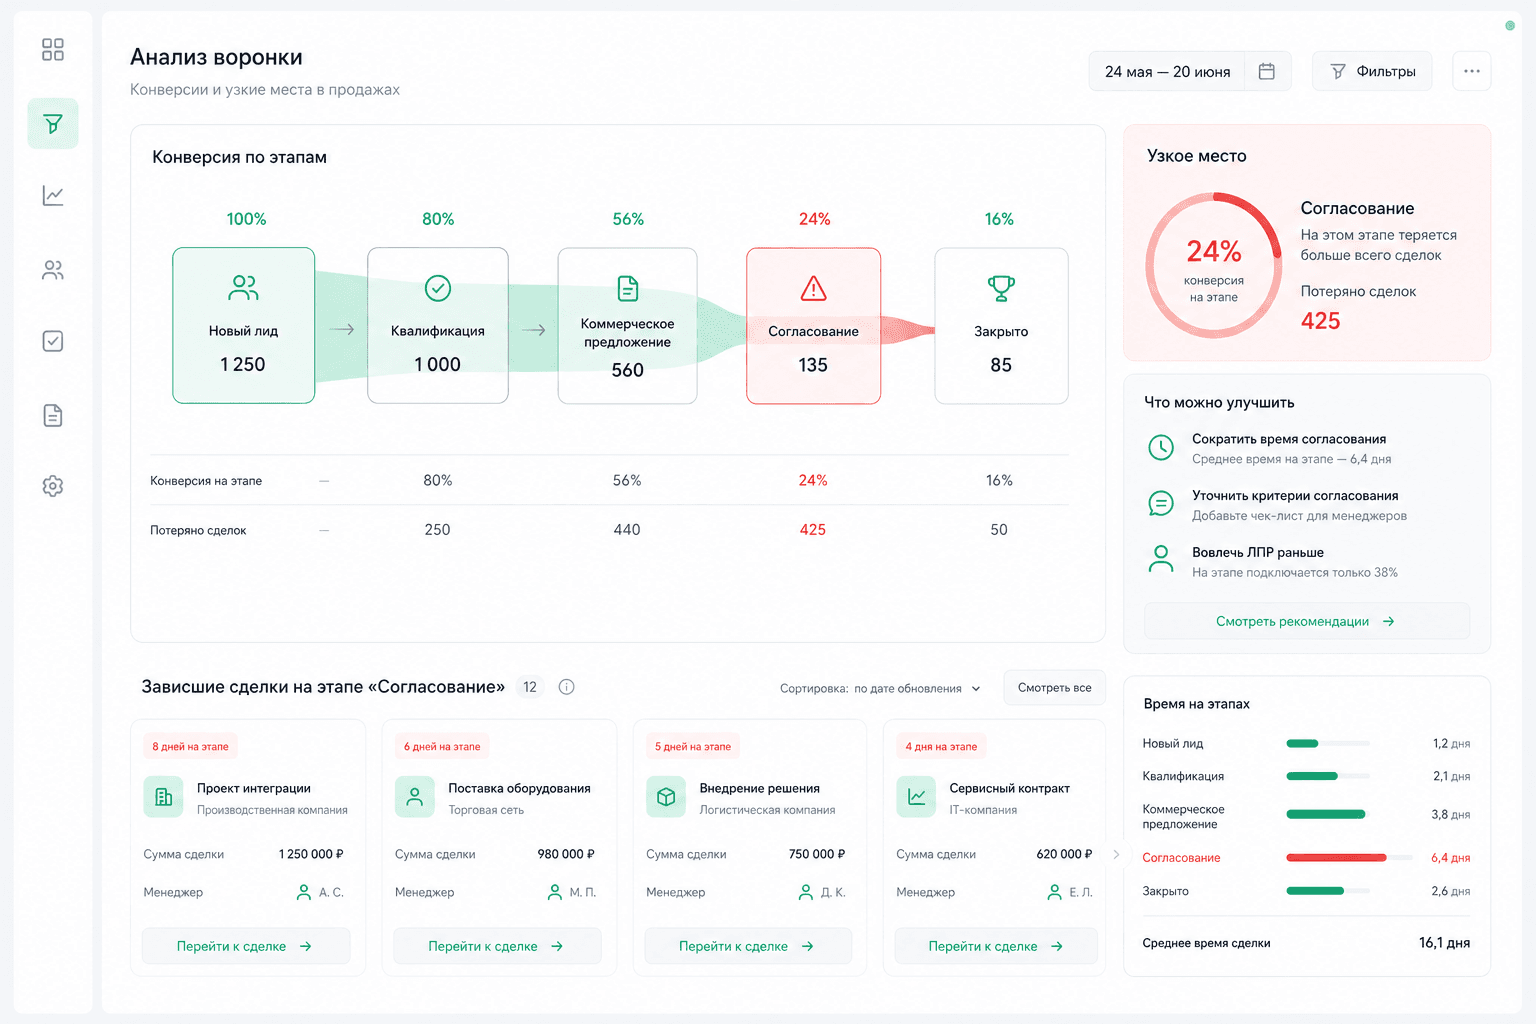Screen dimensions: 1536x1024
Task: Click the info icon beside stuck deals count
Action: click(x=566, y=687)
